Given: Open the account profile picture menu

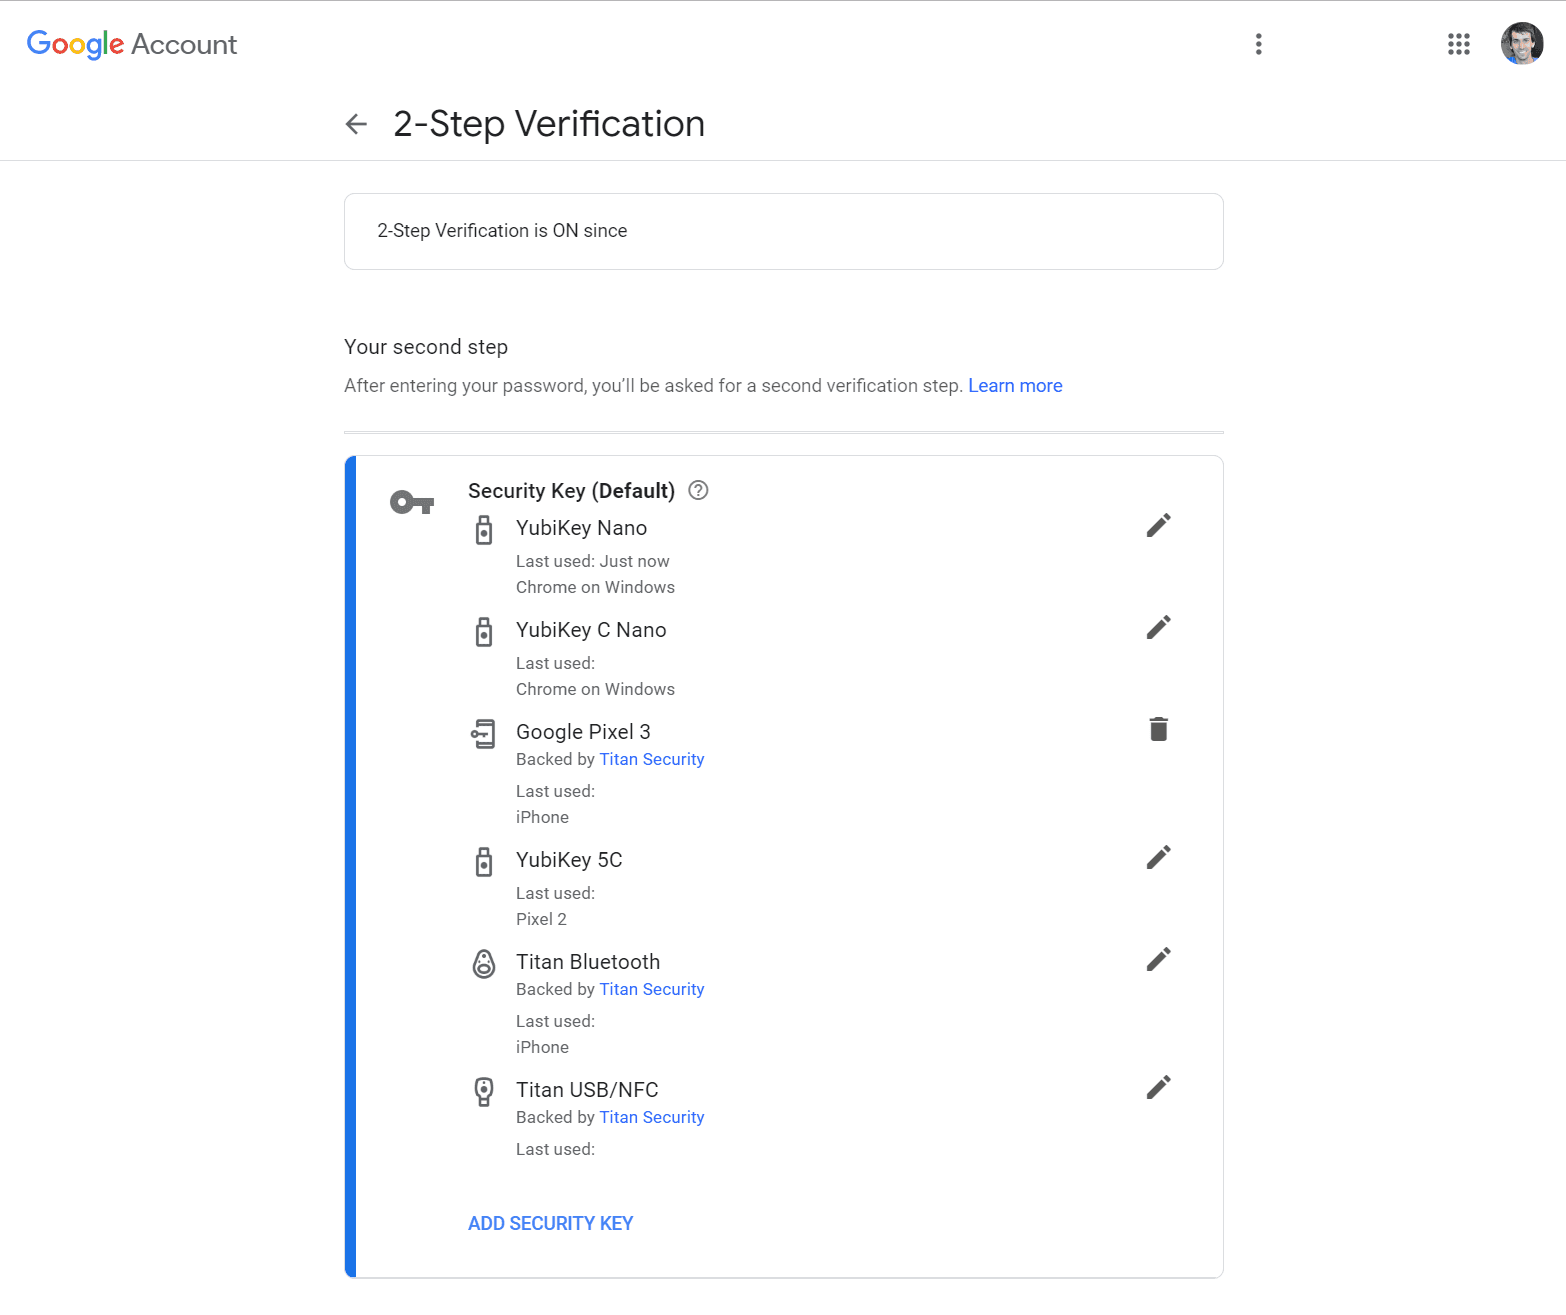Looking at the screenshot, I should tap(1521, 44).
